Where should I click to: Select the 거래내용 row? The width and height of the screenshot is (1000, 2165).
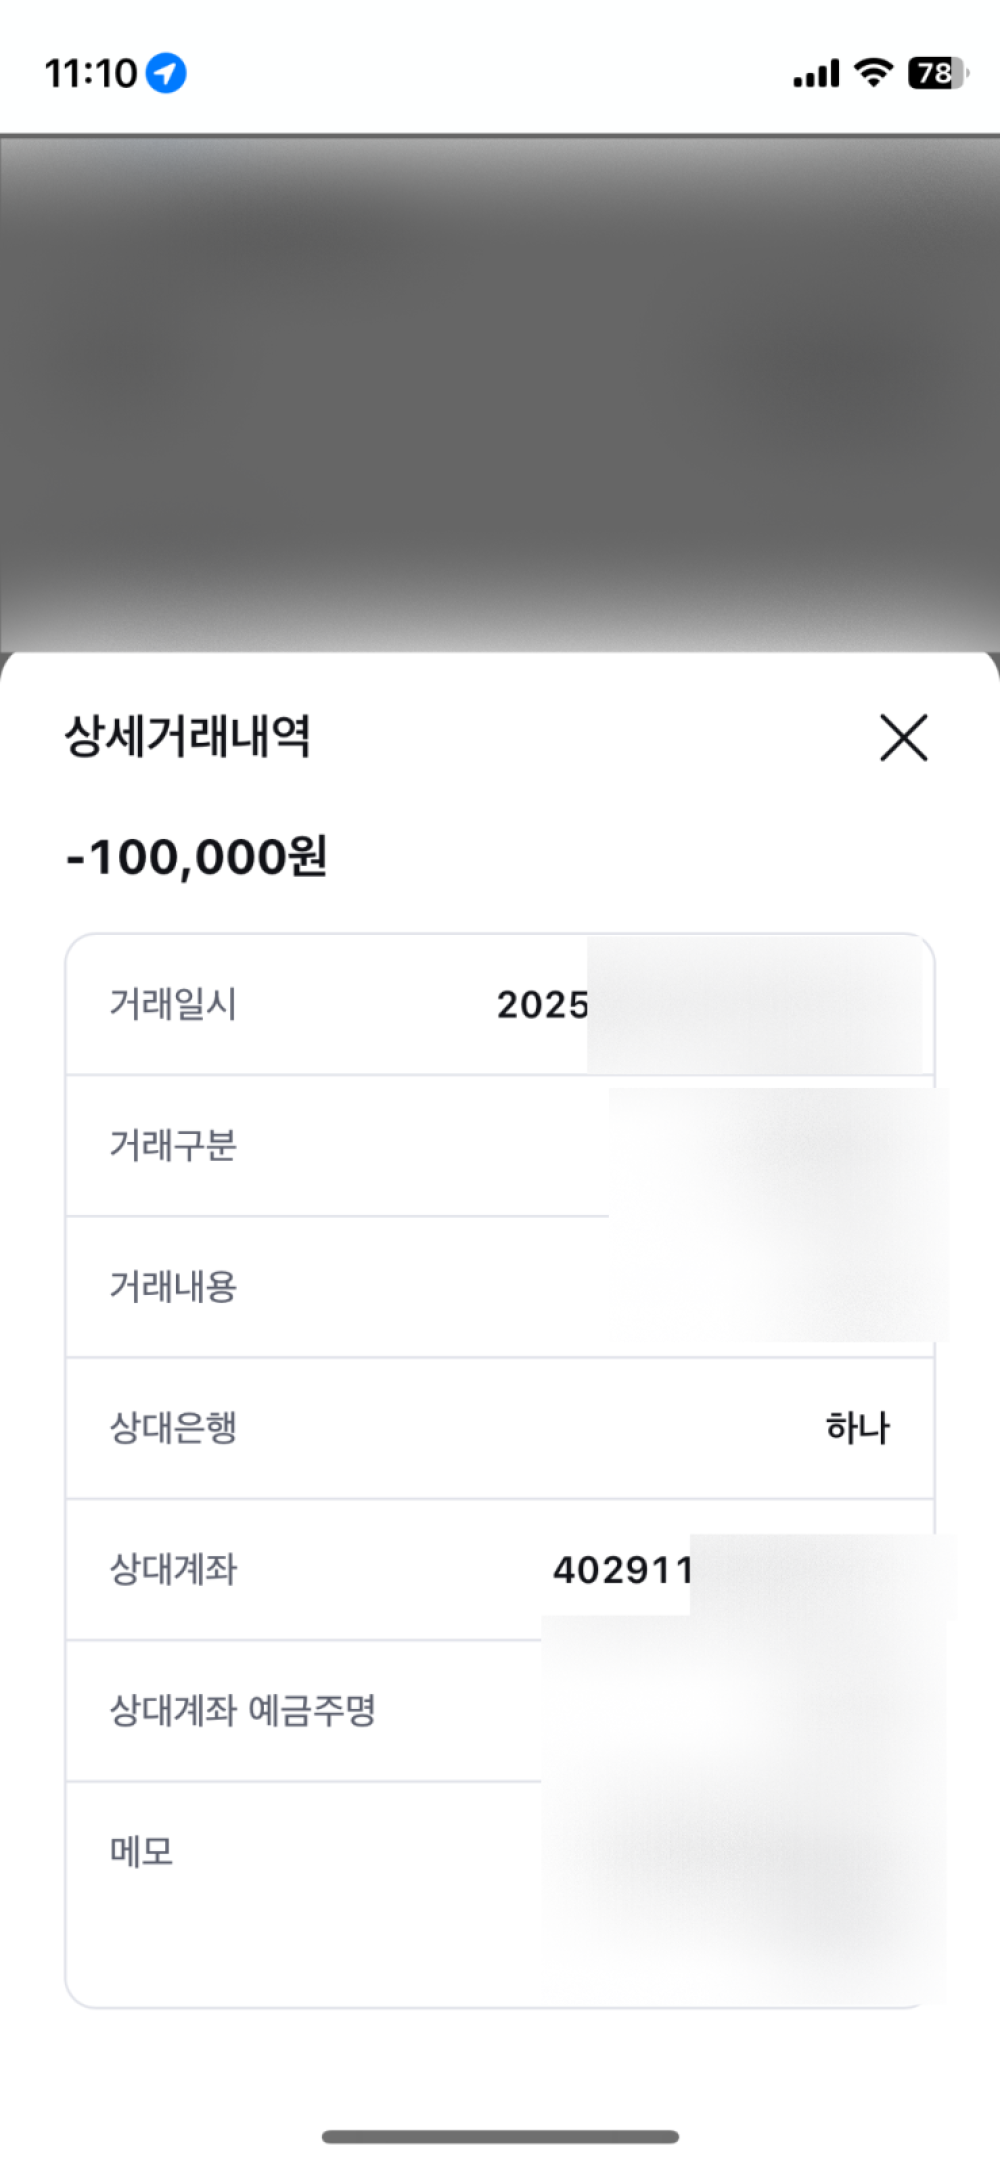pyautogui.click(x=500, y=1287)
